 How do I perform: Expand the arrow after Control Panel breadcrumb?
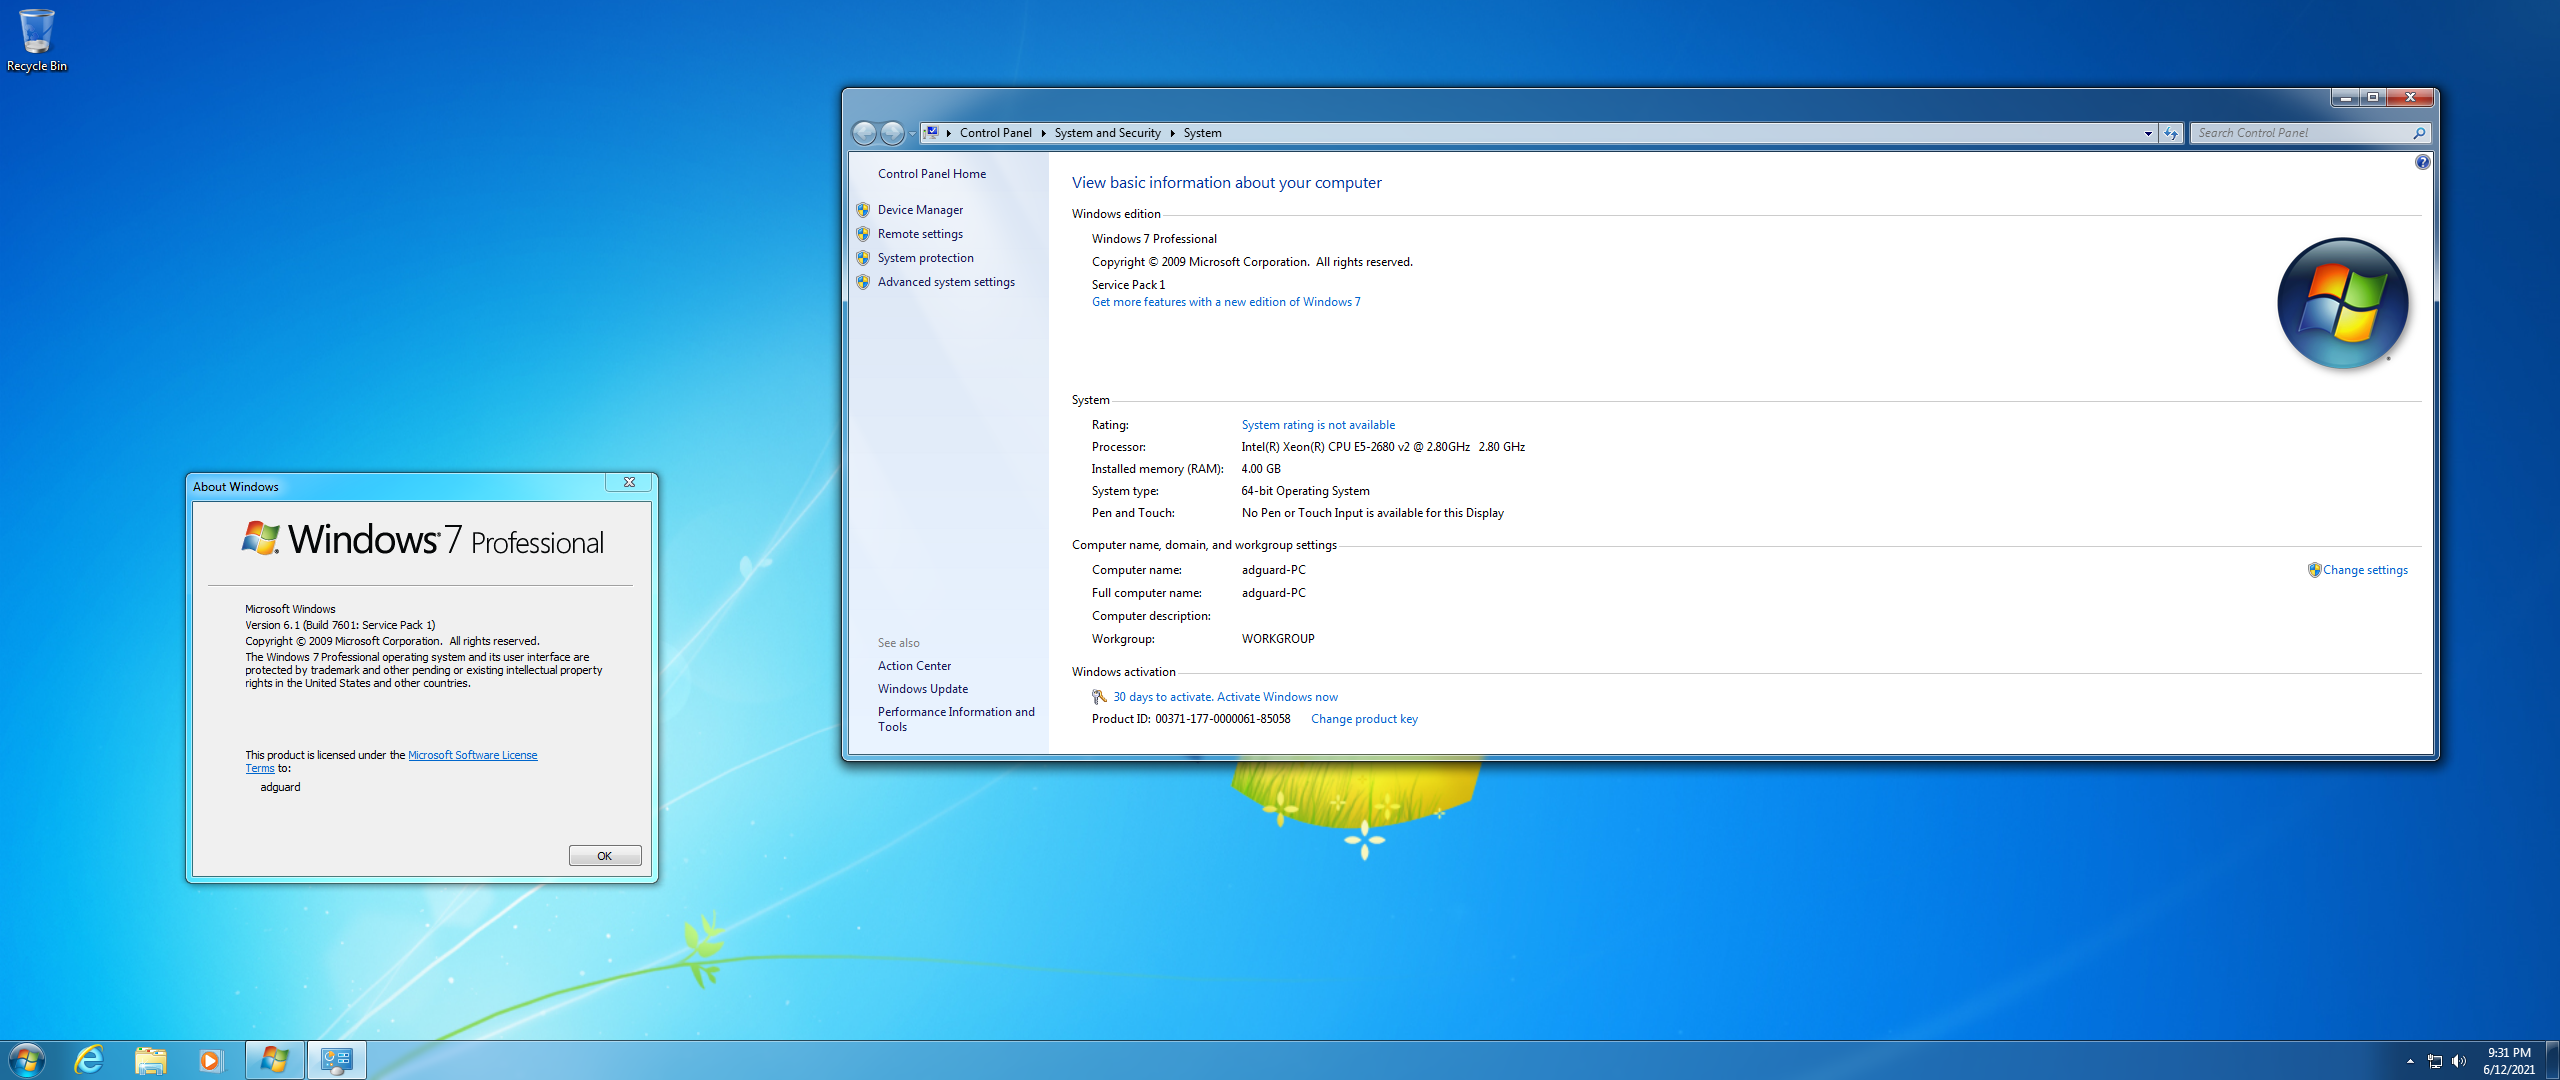click(1043, 133)
